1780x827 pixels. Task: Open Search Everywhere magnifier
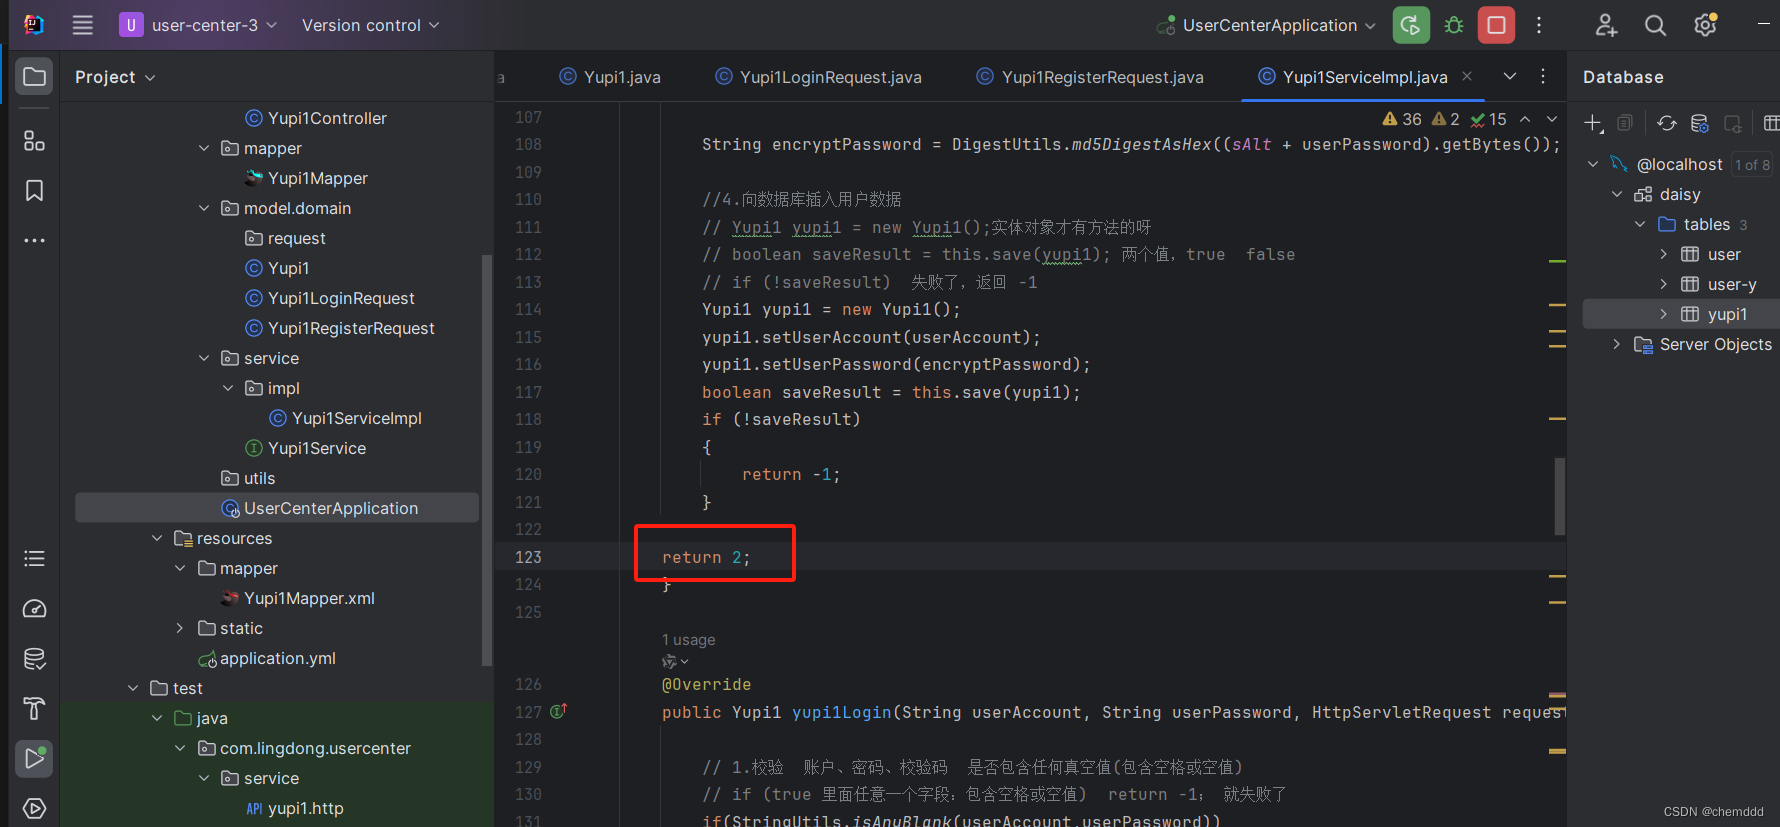[x=1656, y=25]
